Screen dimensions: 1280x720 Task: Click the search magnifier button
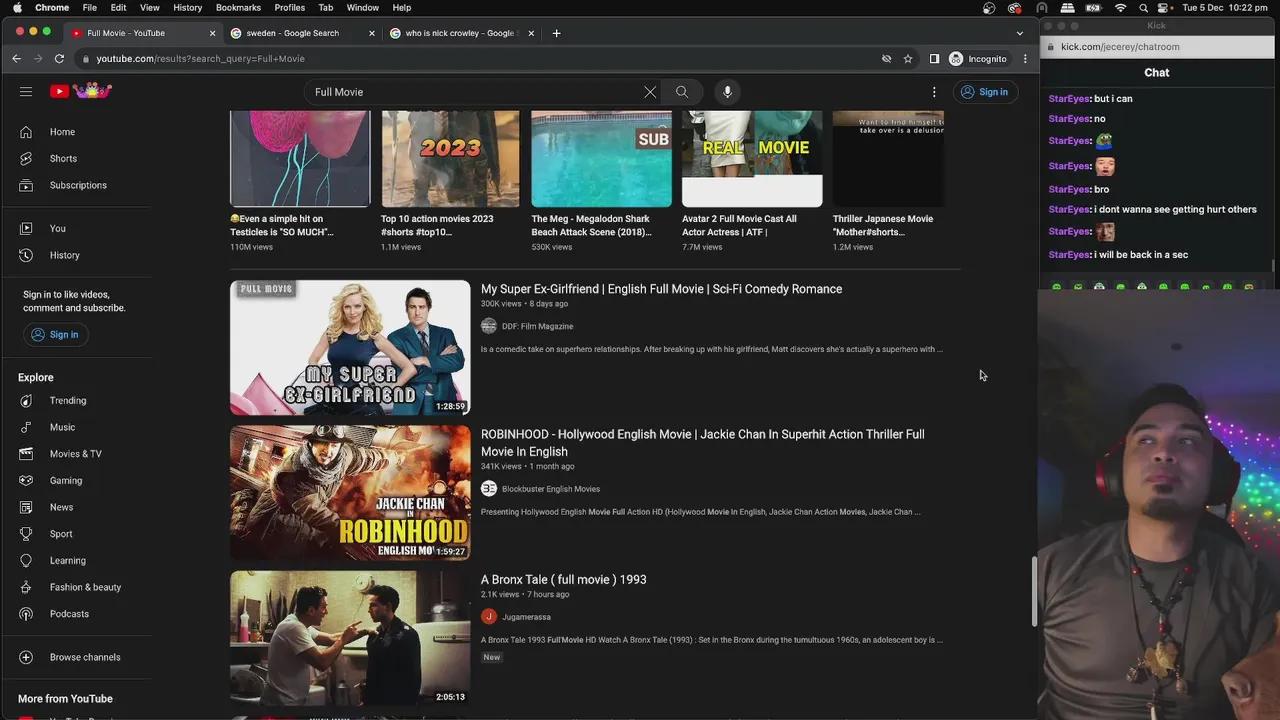(x=682, y=92)
